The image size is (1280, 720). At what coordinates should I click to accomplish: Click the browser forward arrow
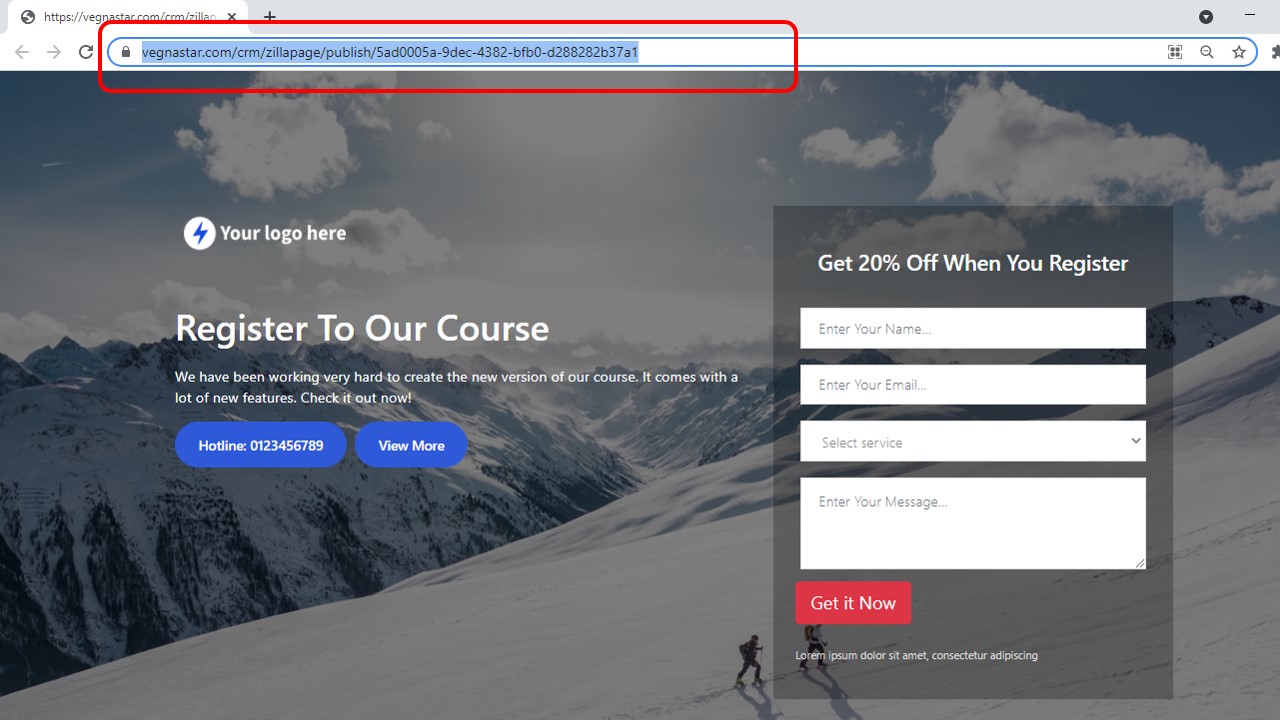pyautogui.click(x=54, y=52)
